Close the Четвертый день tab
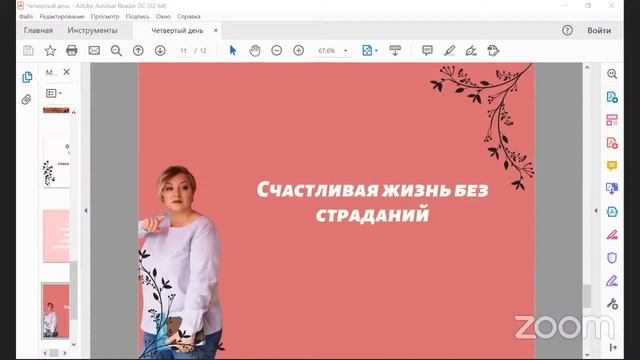This screenshot has width=640, height=360. coord(216,30)
